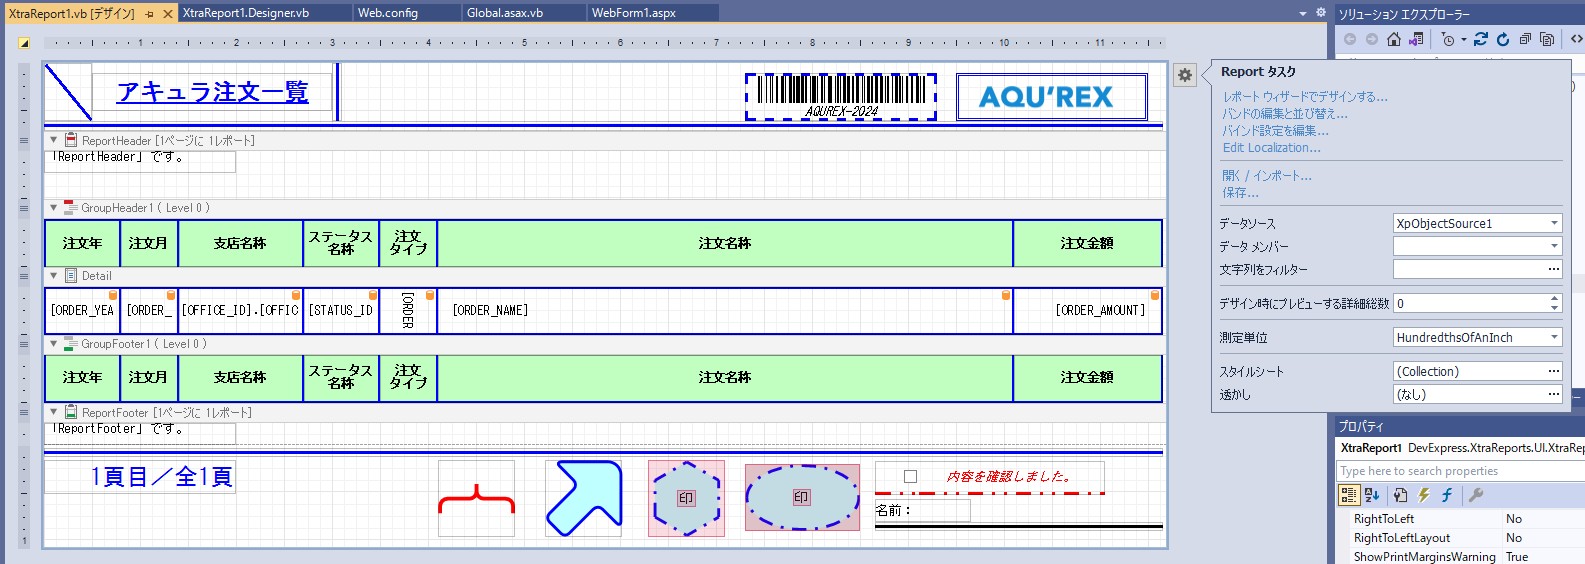
Task: Open the データソース dropdown
Action: point(1554,224)
